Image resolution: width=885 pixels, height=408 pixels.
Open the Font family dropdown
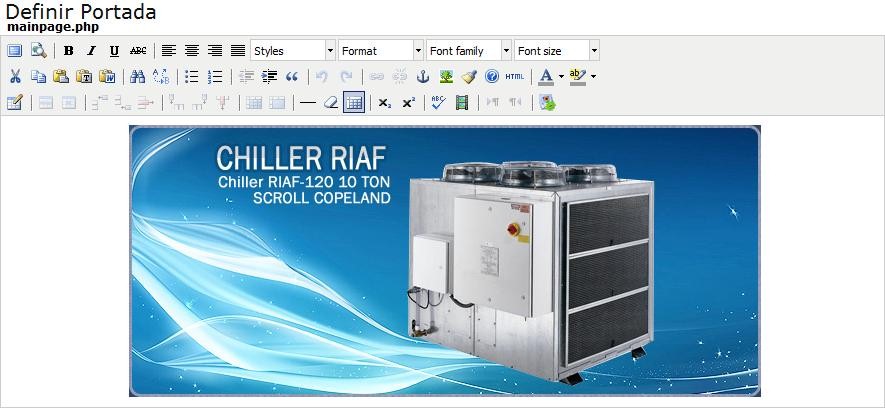468,51
